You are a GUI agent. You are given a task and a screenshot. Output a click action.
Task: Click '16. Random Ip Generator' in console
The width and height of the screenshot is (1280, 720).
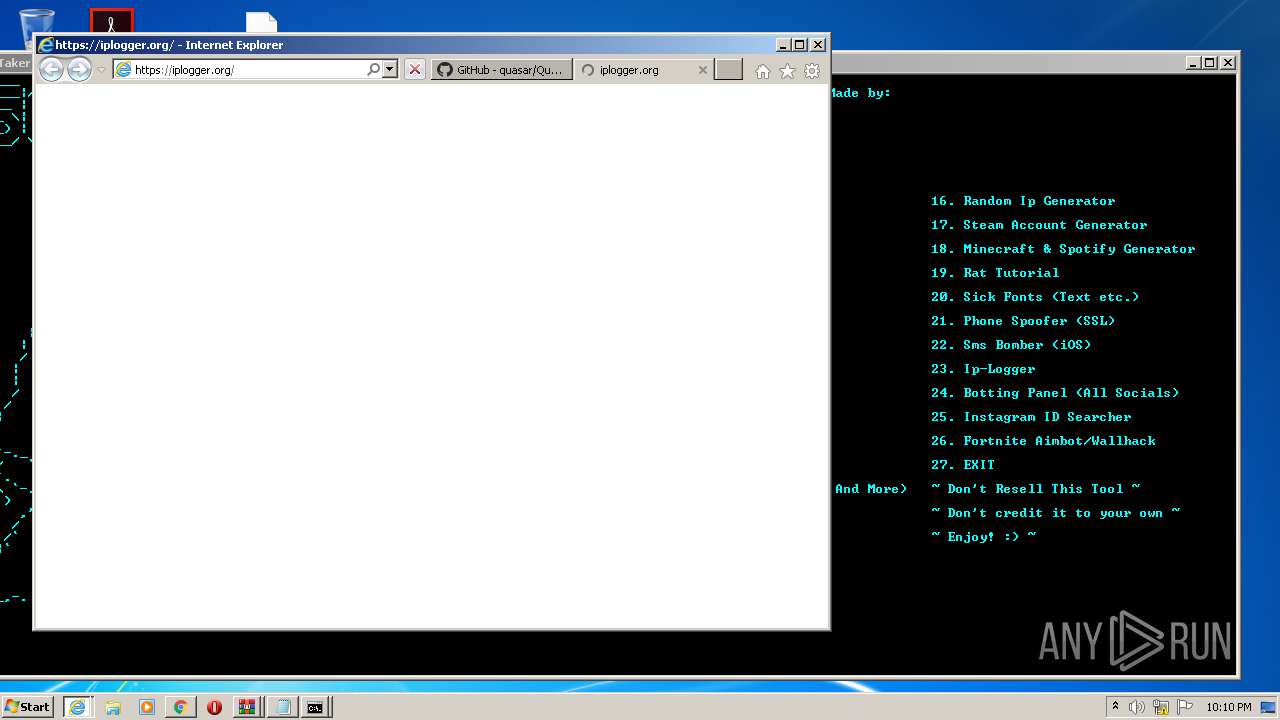point(1023,201)
